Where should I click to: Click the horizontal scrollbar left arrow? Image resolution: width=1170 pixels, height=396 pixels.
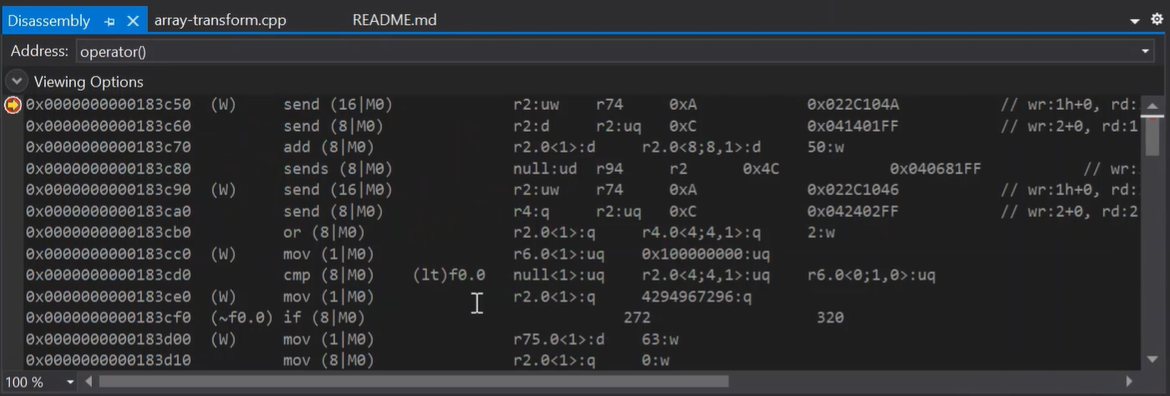89,382
